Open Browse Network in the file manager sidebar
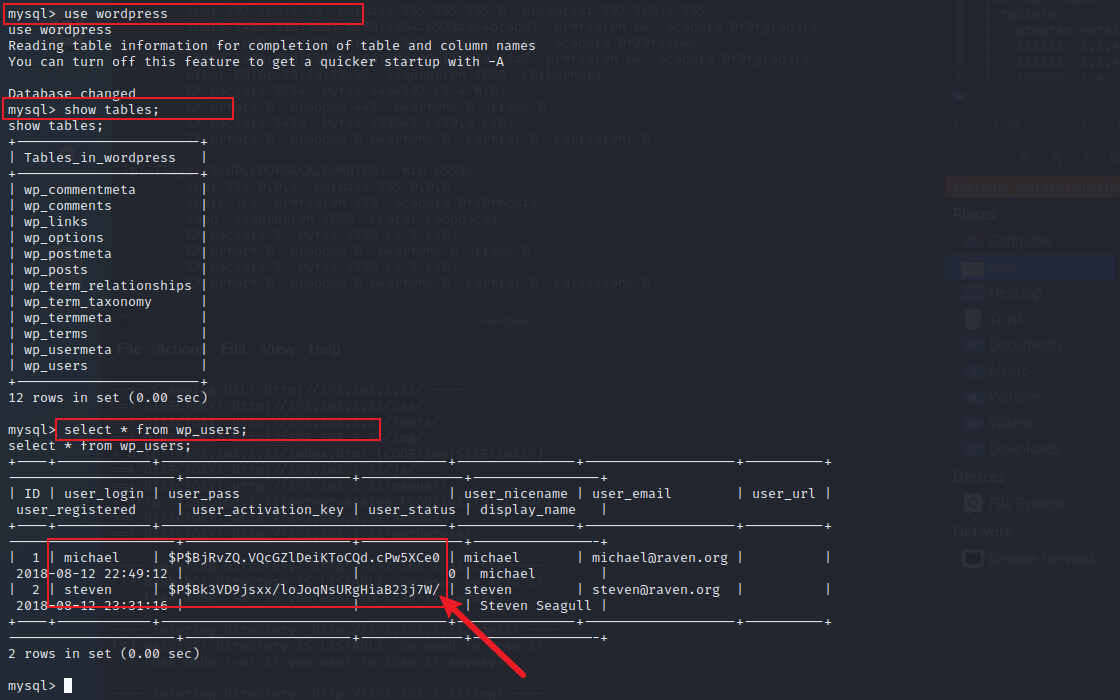 [1029, 559]
